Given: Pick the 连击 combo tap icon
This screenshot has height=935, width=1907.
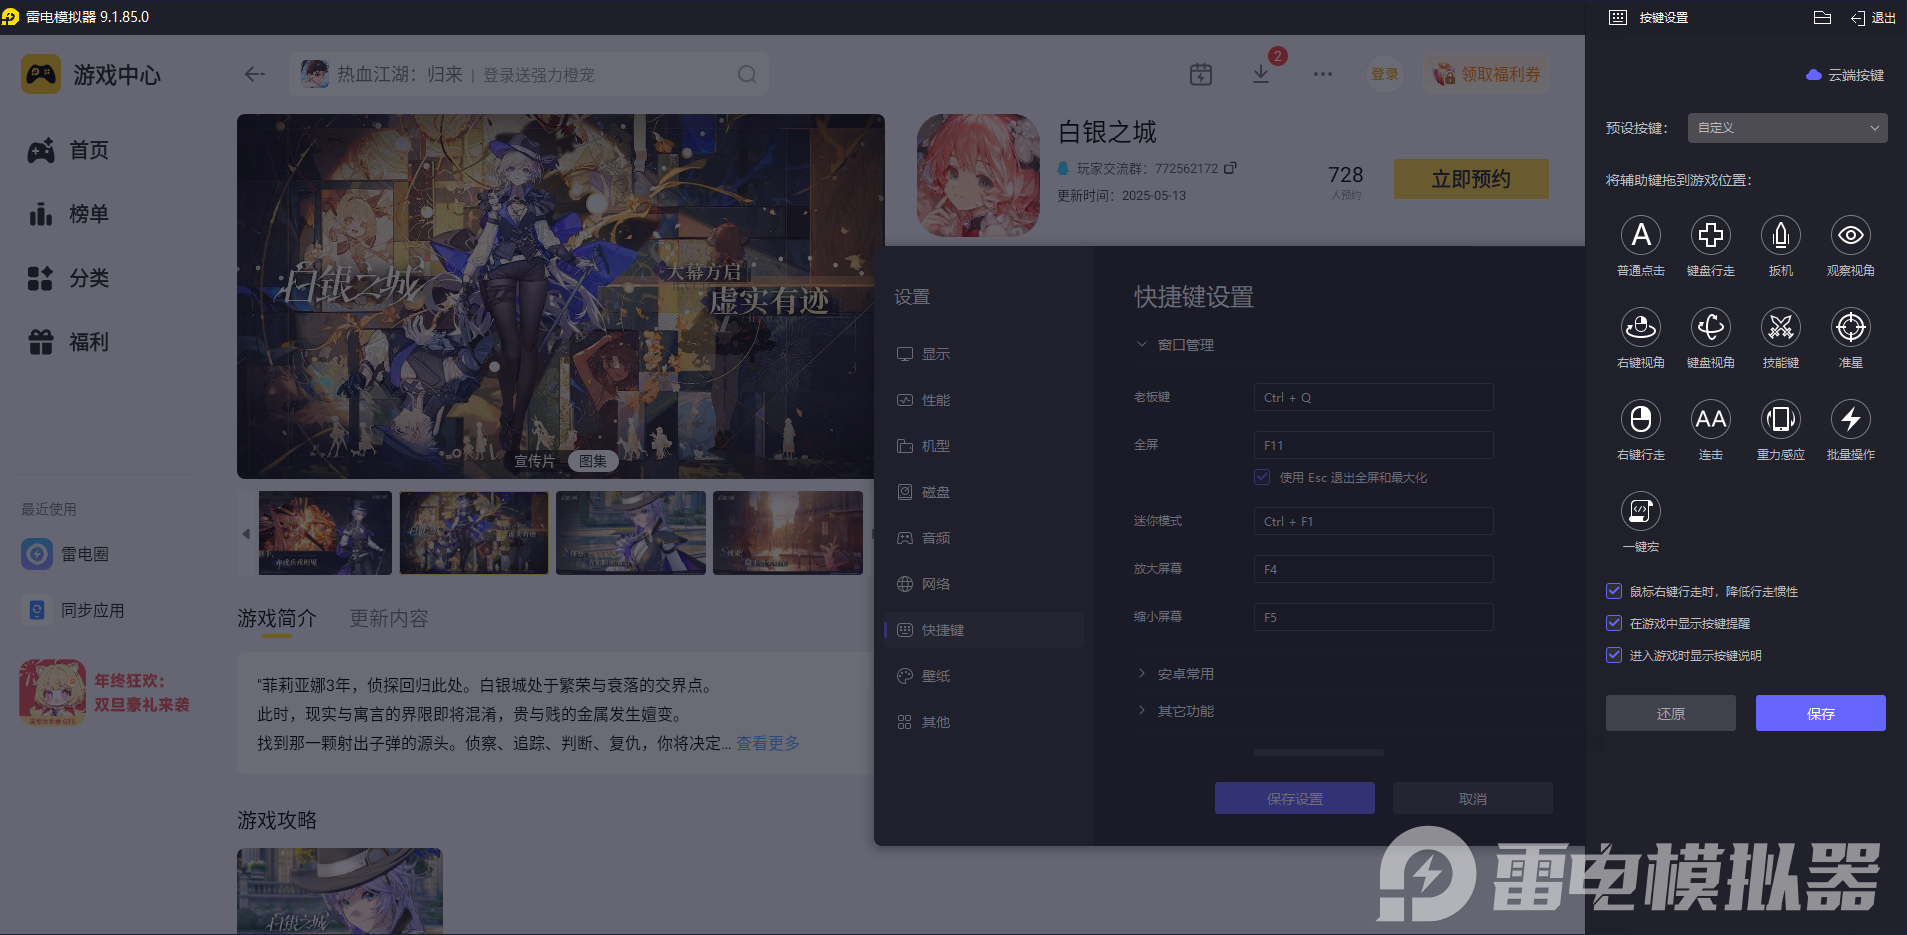Looking at the screenshot, I should [x=1711, y=419].
